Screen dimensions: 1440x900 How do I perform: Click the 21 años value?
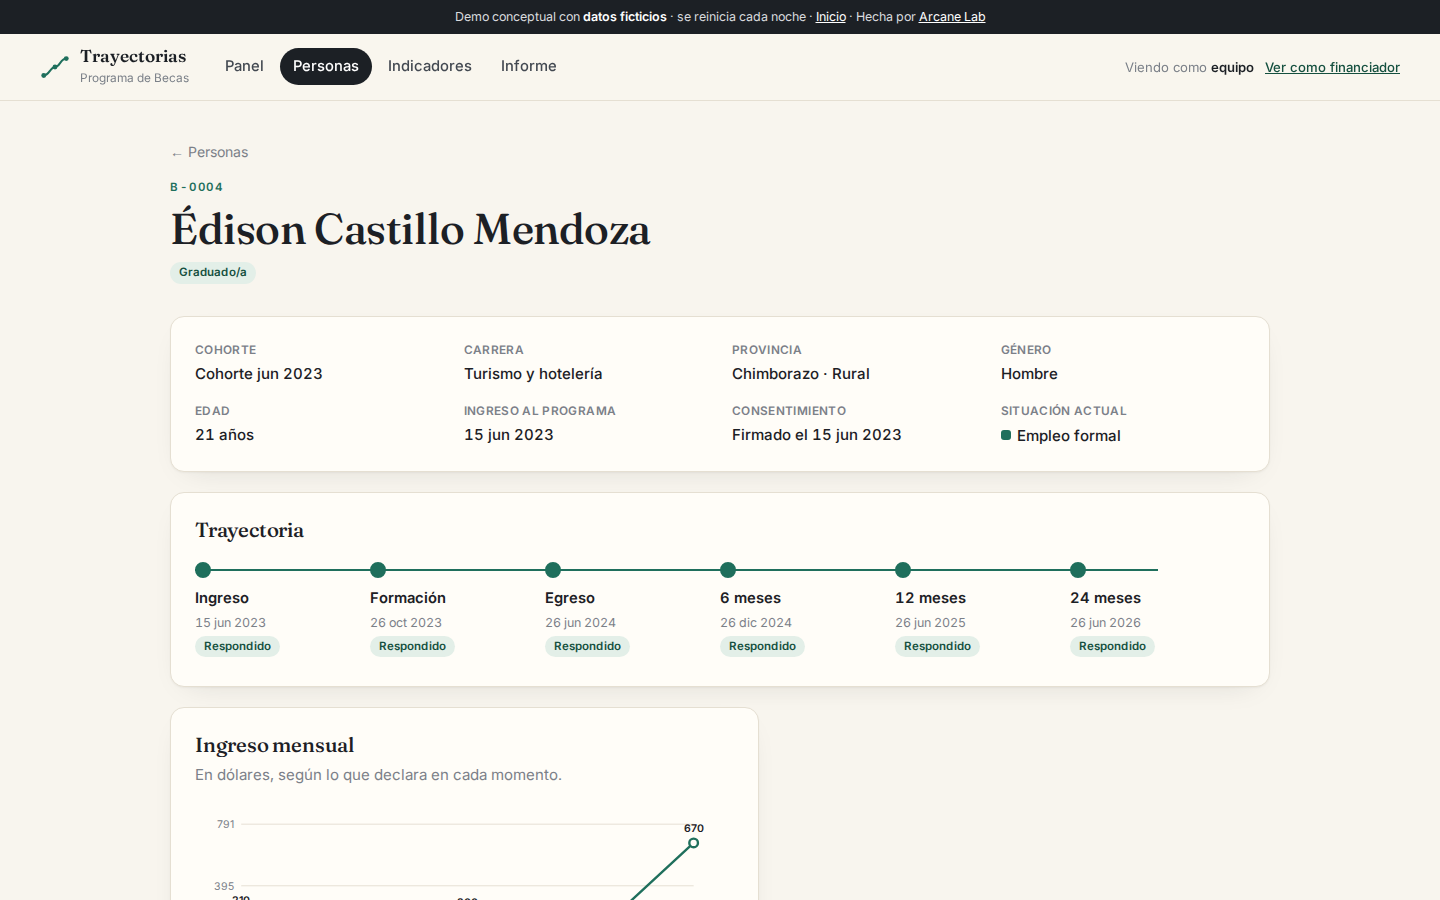[x=225, y=435]
